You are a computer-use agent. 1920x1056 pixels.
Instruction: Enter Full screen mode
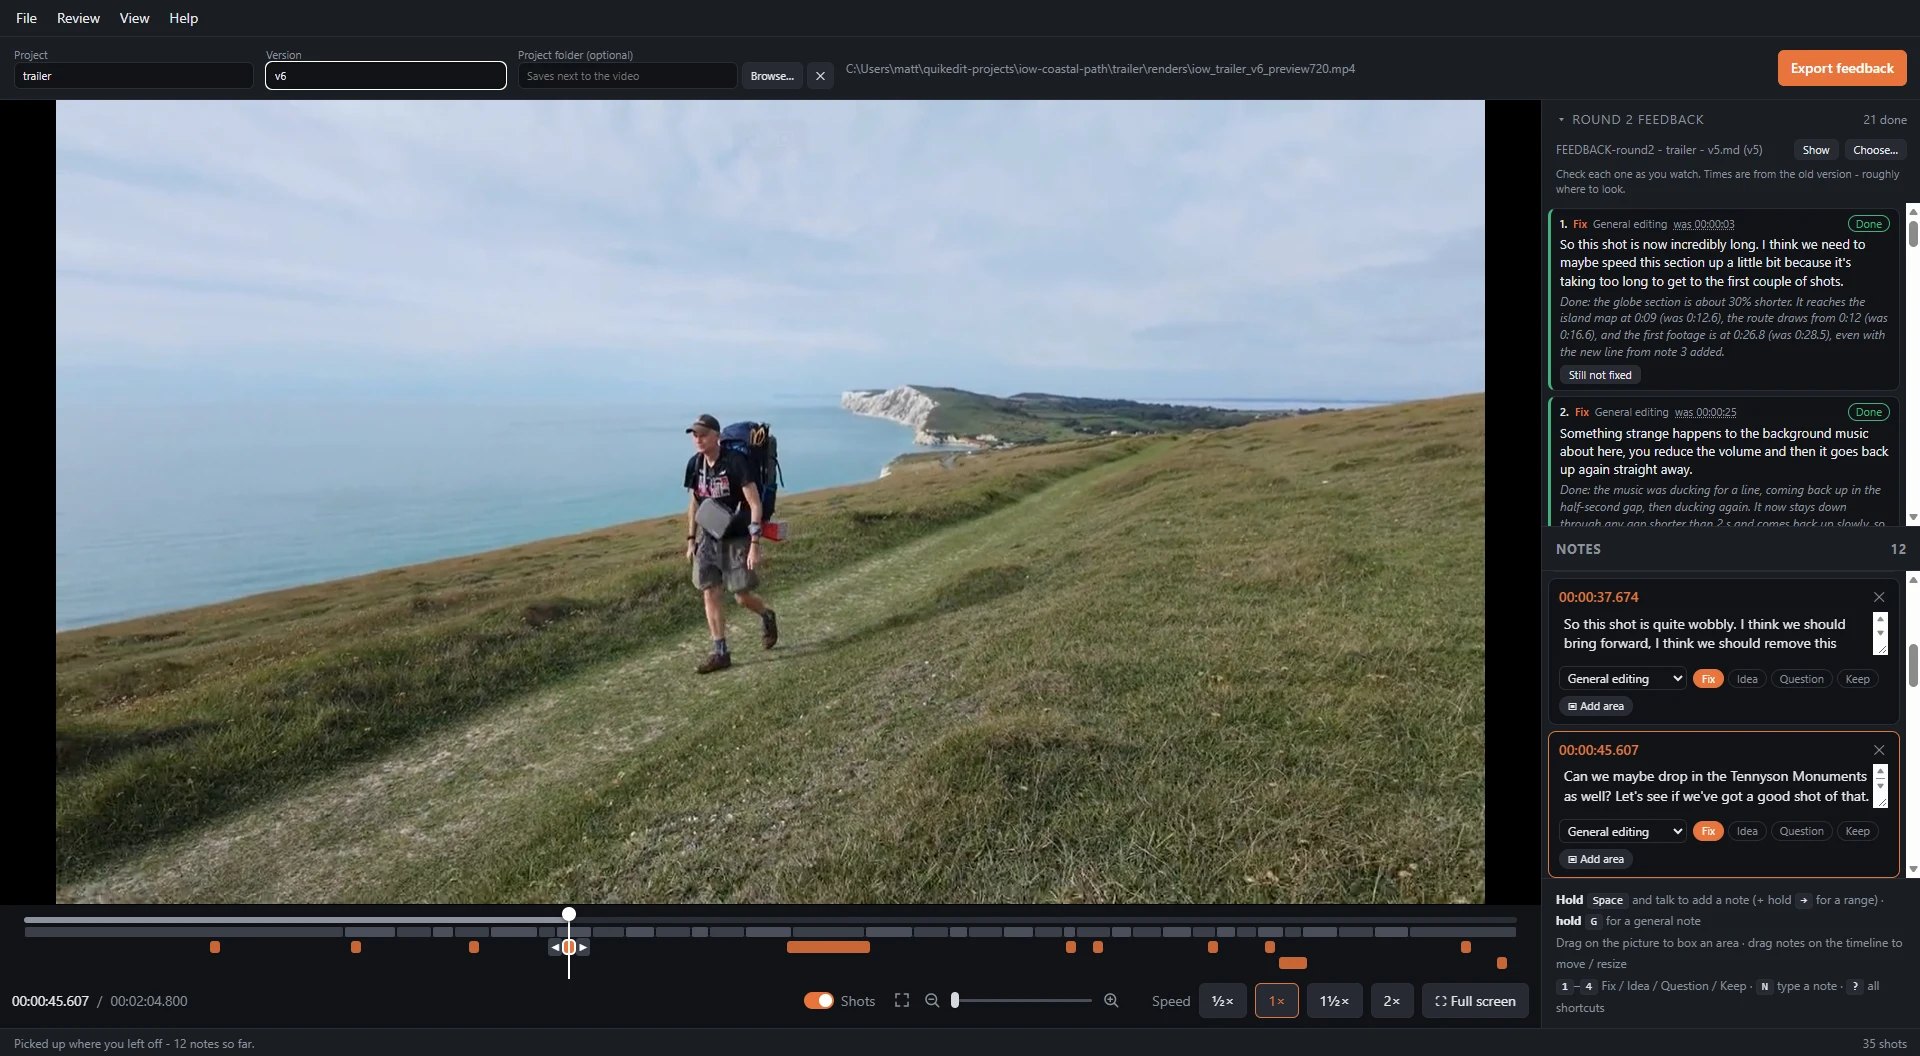click(x=1475, y=1001)
